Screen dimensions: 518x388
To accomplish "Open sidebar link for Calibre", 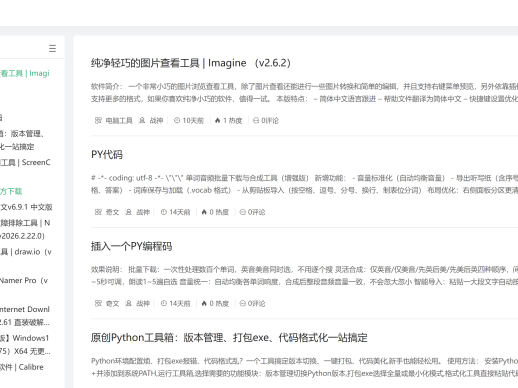I will click(22, 367).
